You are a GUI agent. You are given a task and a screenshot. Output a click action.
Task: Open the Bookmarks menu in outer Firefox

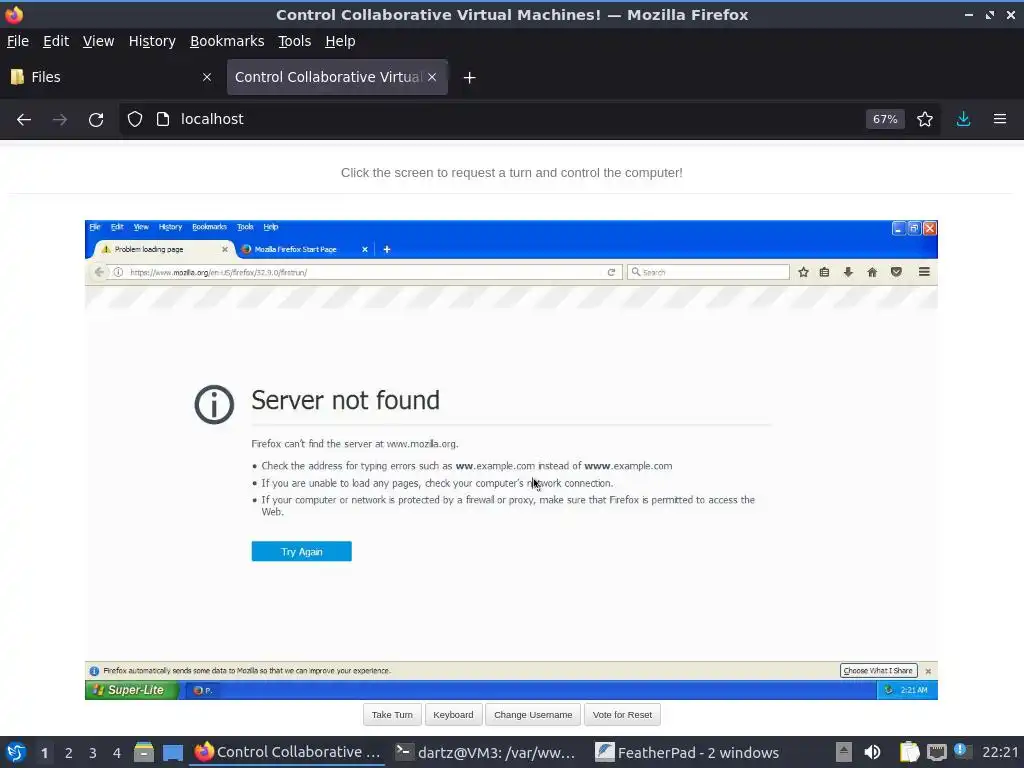227,41
